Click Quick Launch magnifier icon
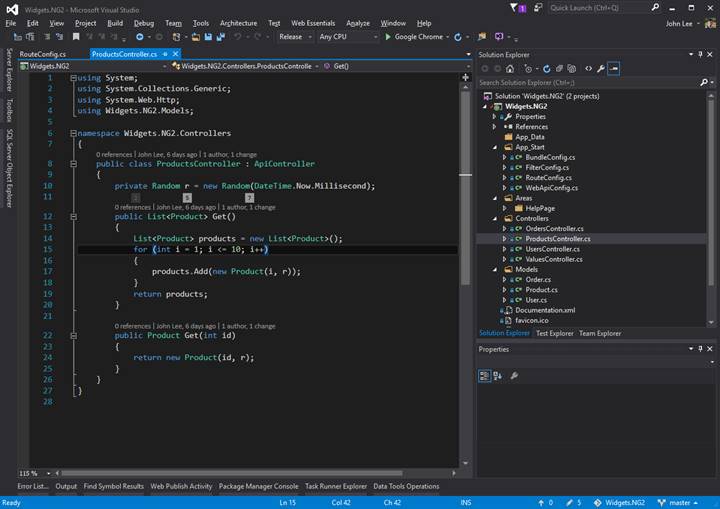Viewport: 720px width, 509px height. (655, 7)
